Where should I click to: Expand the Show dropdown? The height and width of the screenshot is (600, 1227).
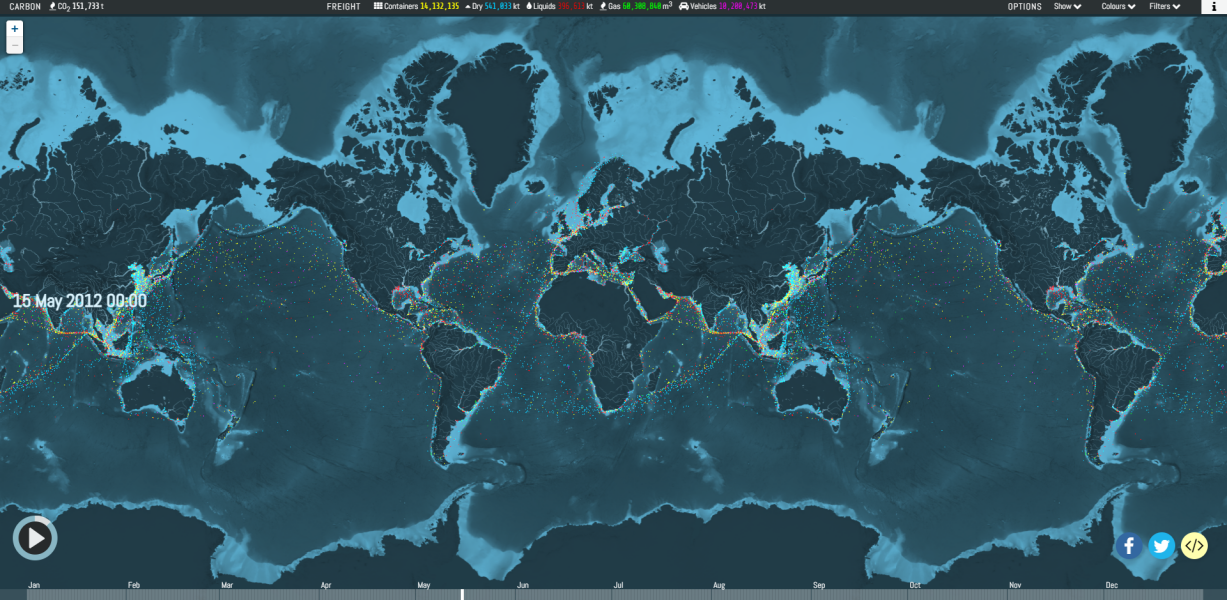click(1066, 6)
